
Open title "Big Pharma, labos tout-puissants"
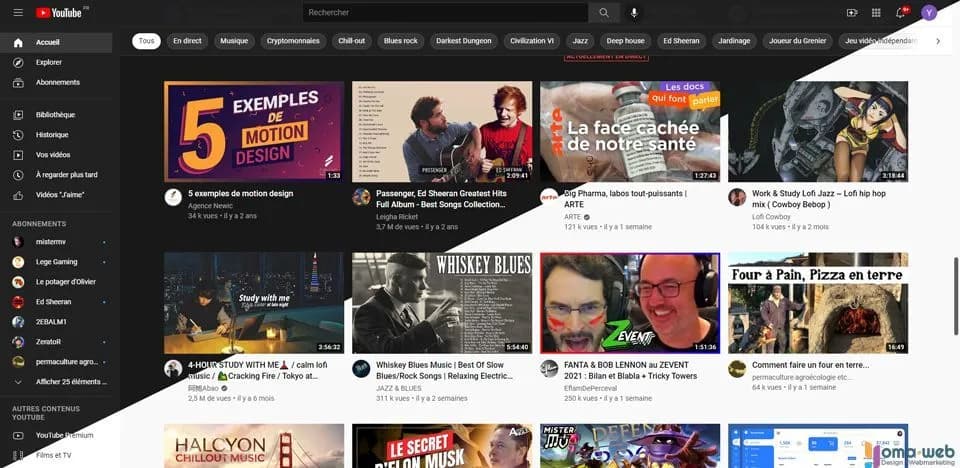[626, 199]
